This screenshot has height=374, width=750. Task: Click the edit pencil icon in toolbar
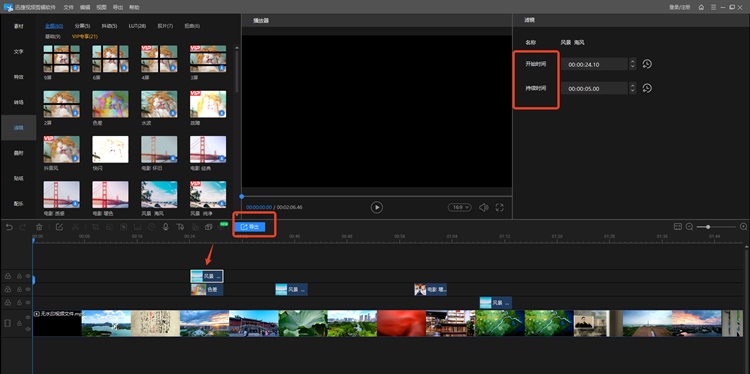tap(59, 227)
